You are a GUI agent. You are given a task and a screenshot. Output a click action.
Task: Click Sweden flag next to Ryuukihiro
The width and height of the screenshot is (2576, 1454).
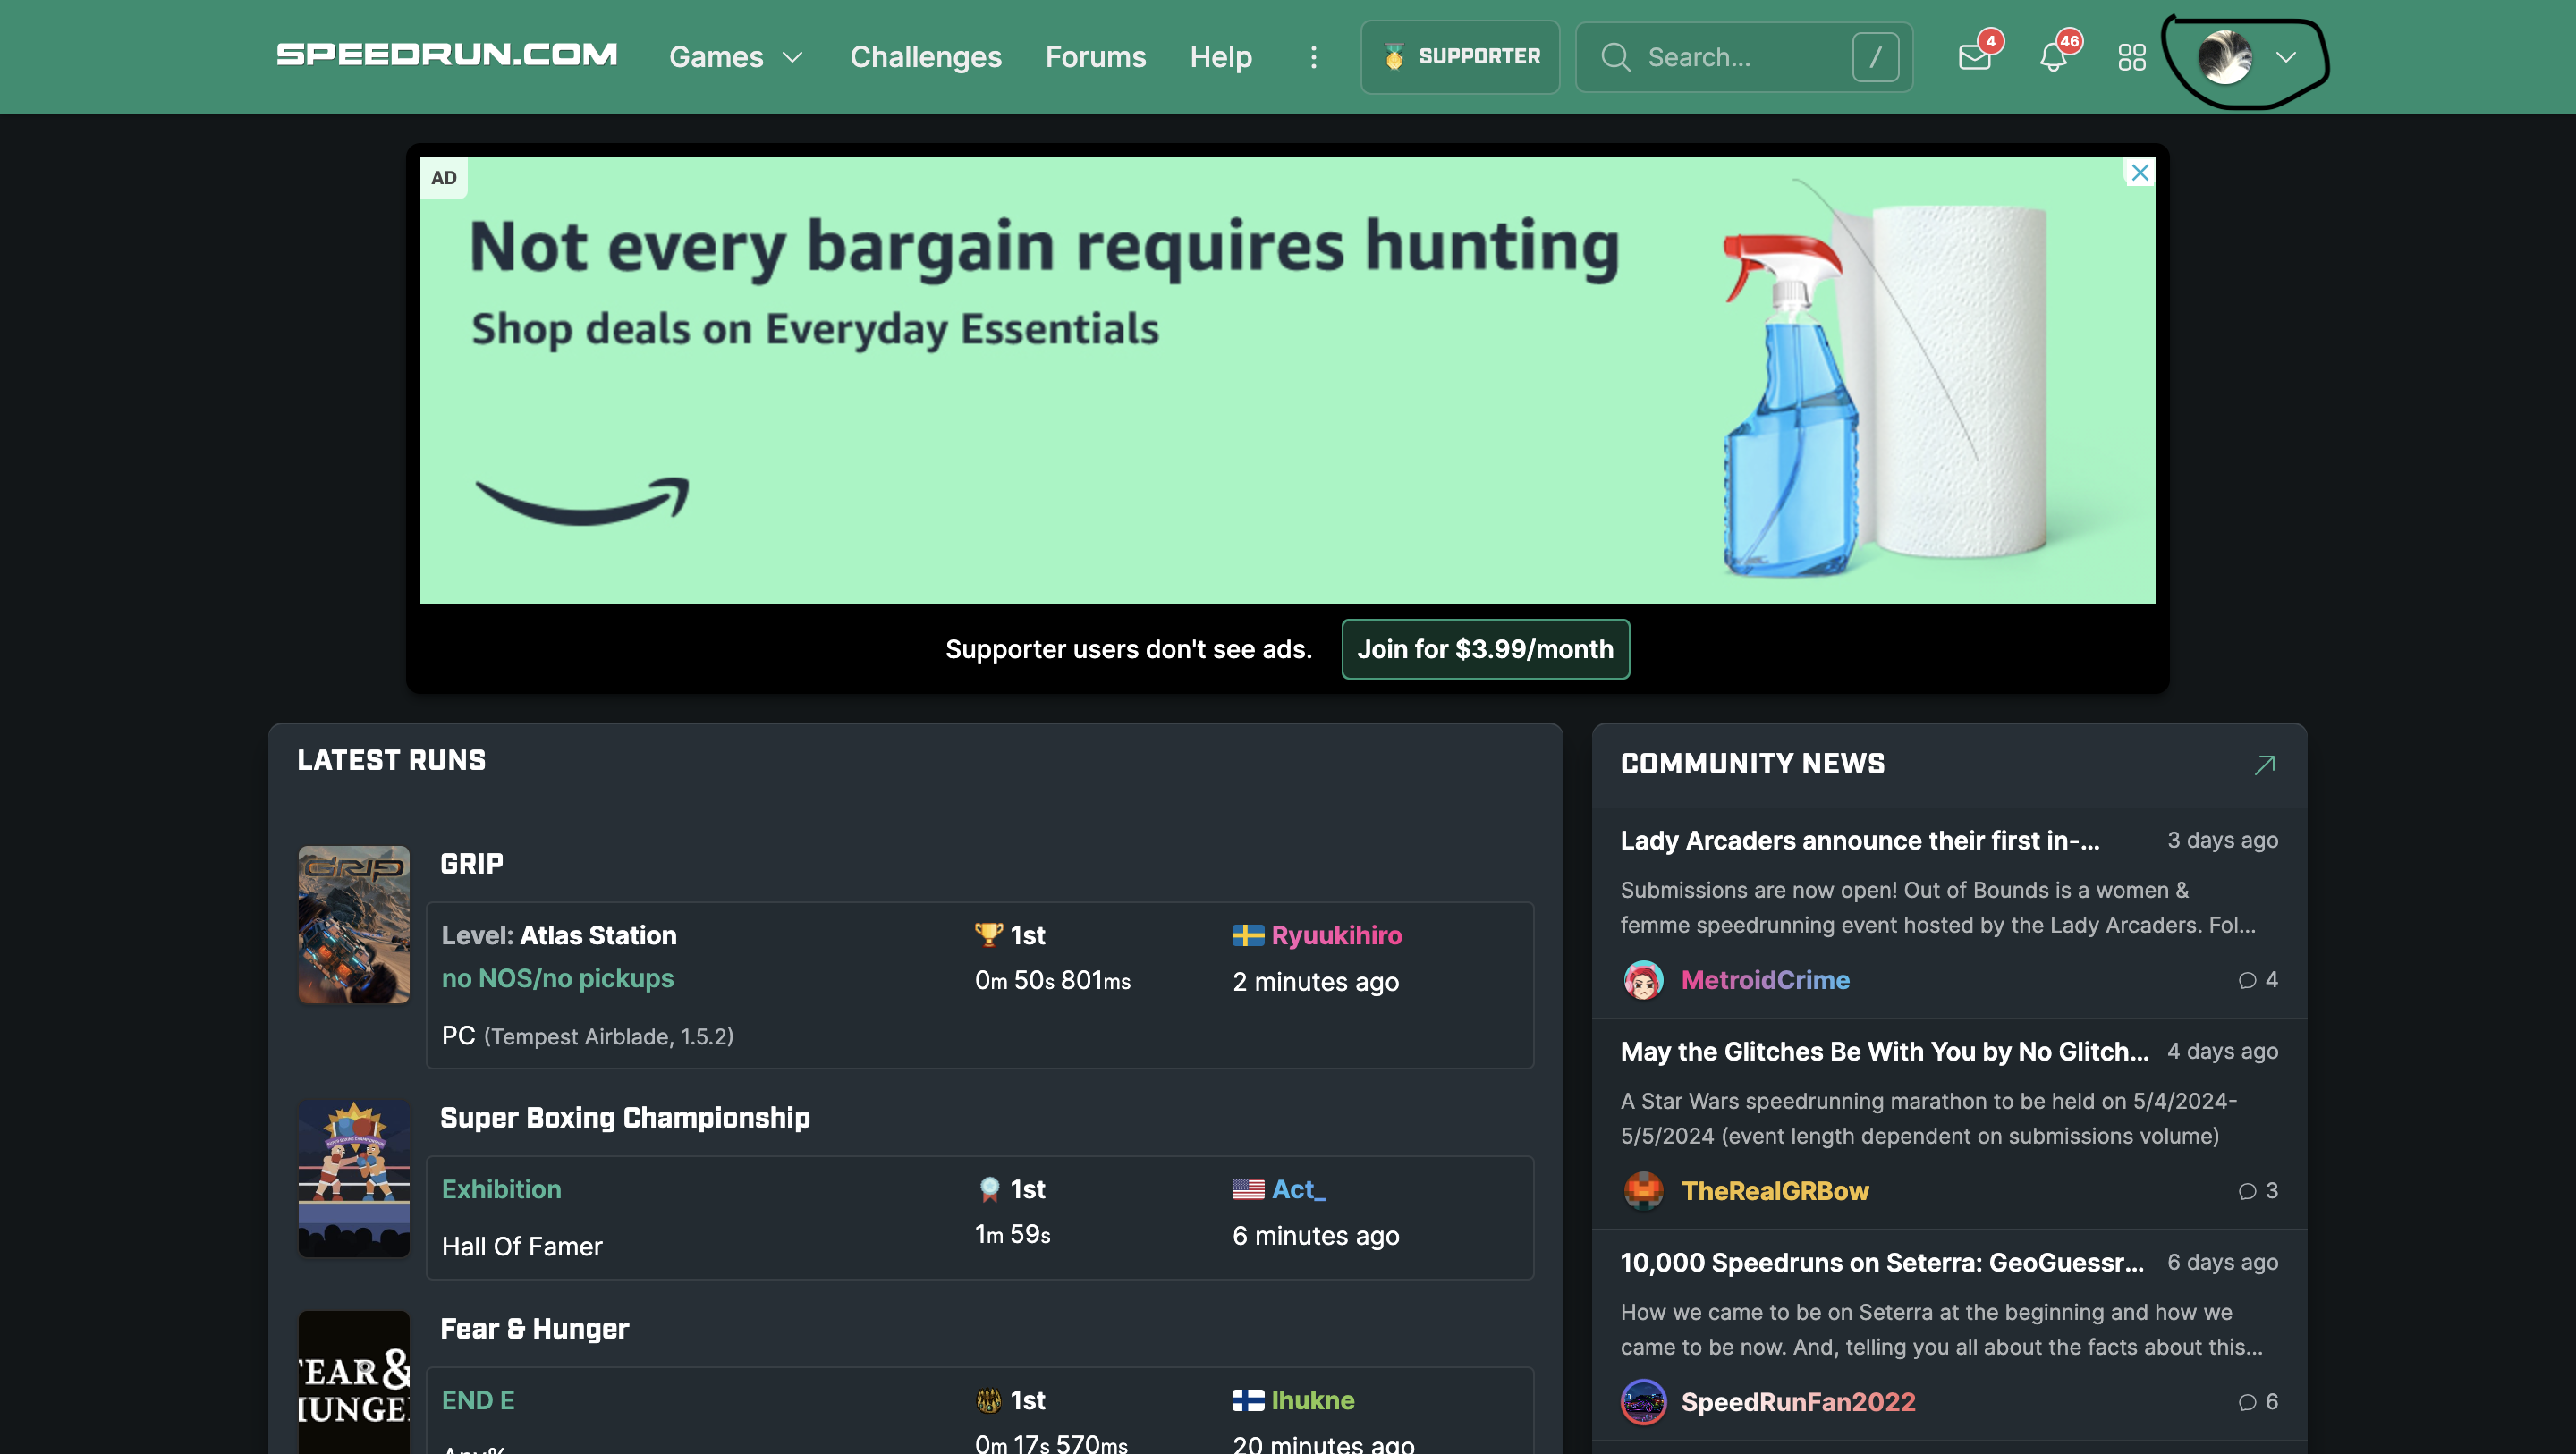(x=1247, y=935)
